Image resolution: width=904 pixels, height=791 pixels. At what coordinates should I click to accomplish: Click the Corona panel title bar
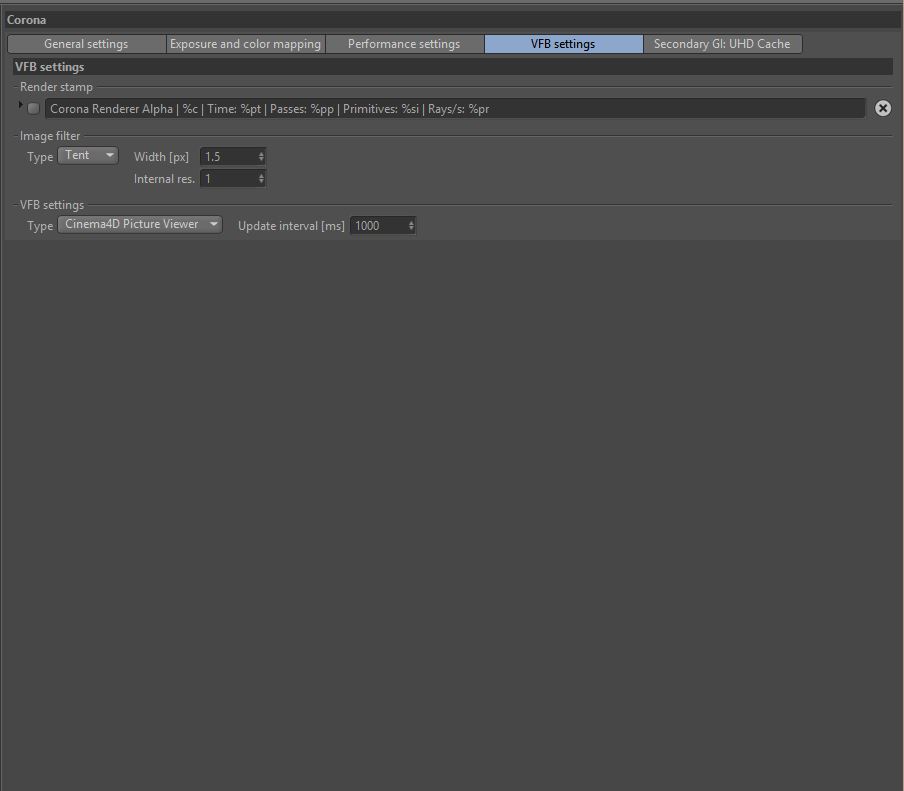(452, 20)
